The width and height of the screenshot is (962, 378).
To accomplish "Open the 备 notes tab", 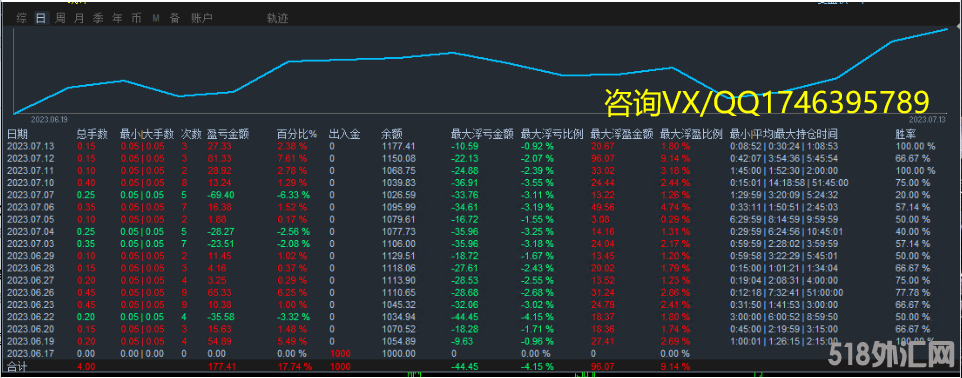I will click(175, 18).
